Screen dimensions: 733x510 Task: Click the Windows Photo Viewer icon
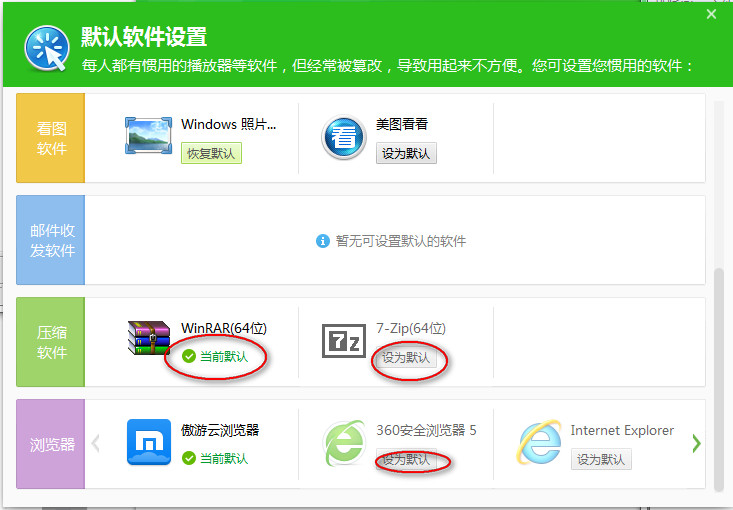pyautogui.click(x=148, y=136)
